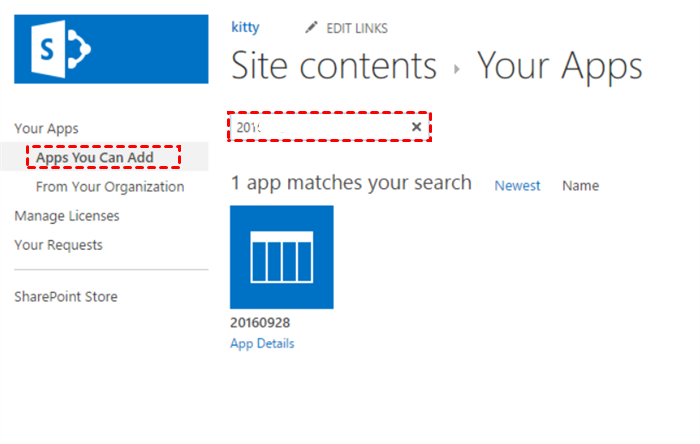Viewport: 700px width, 444px height.
Task: Click the breadcrumb arrow after Site contents
Action: point(457,70)
